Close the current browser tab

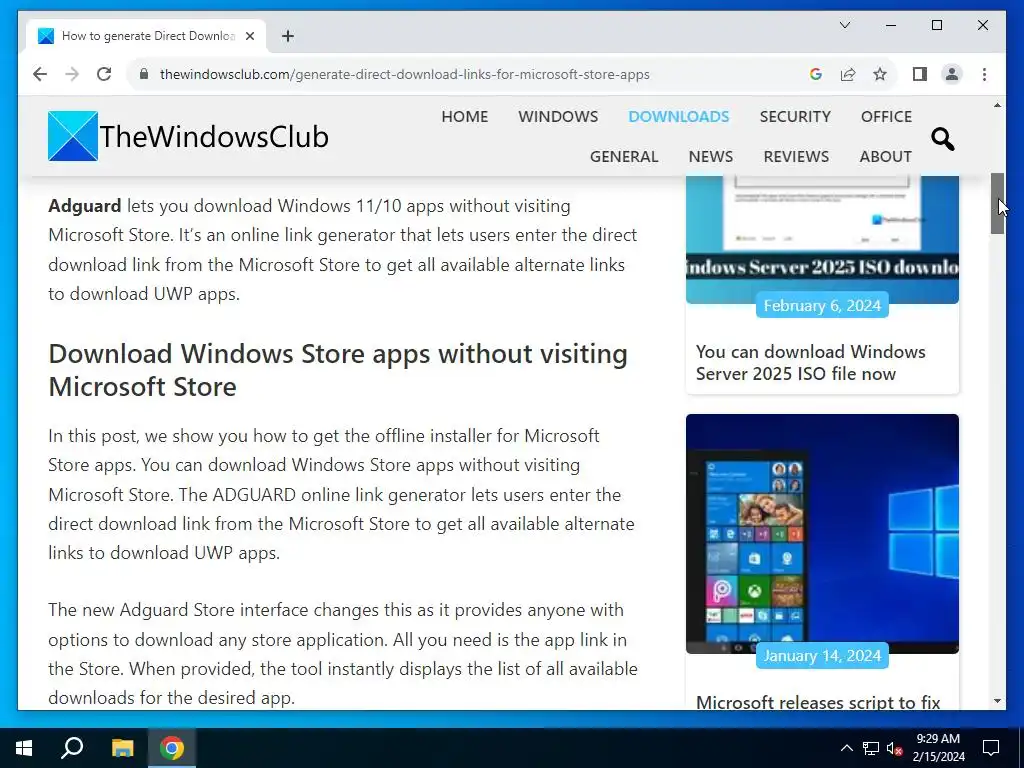click(249, 36)
